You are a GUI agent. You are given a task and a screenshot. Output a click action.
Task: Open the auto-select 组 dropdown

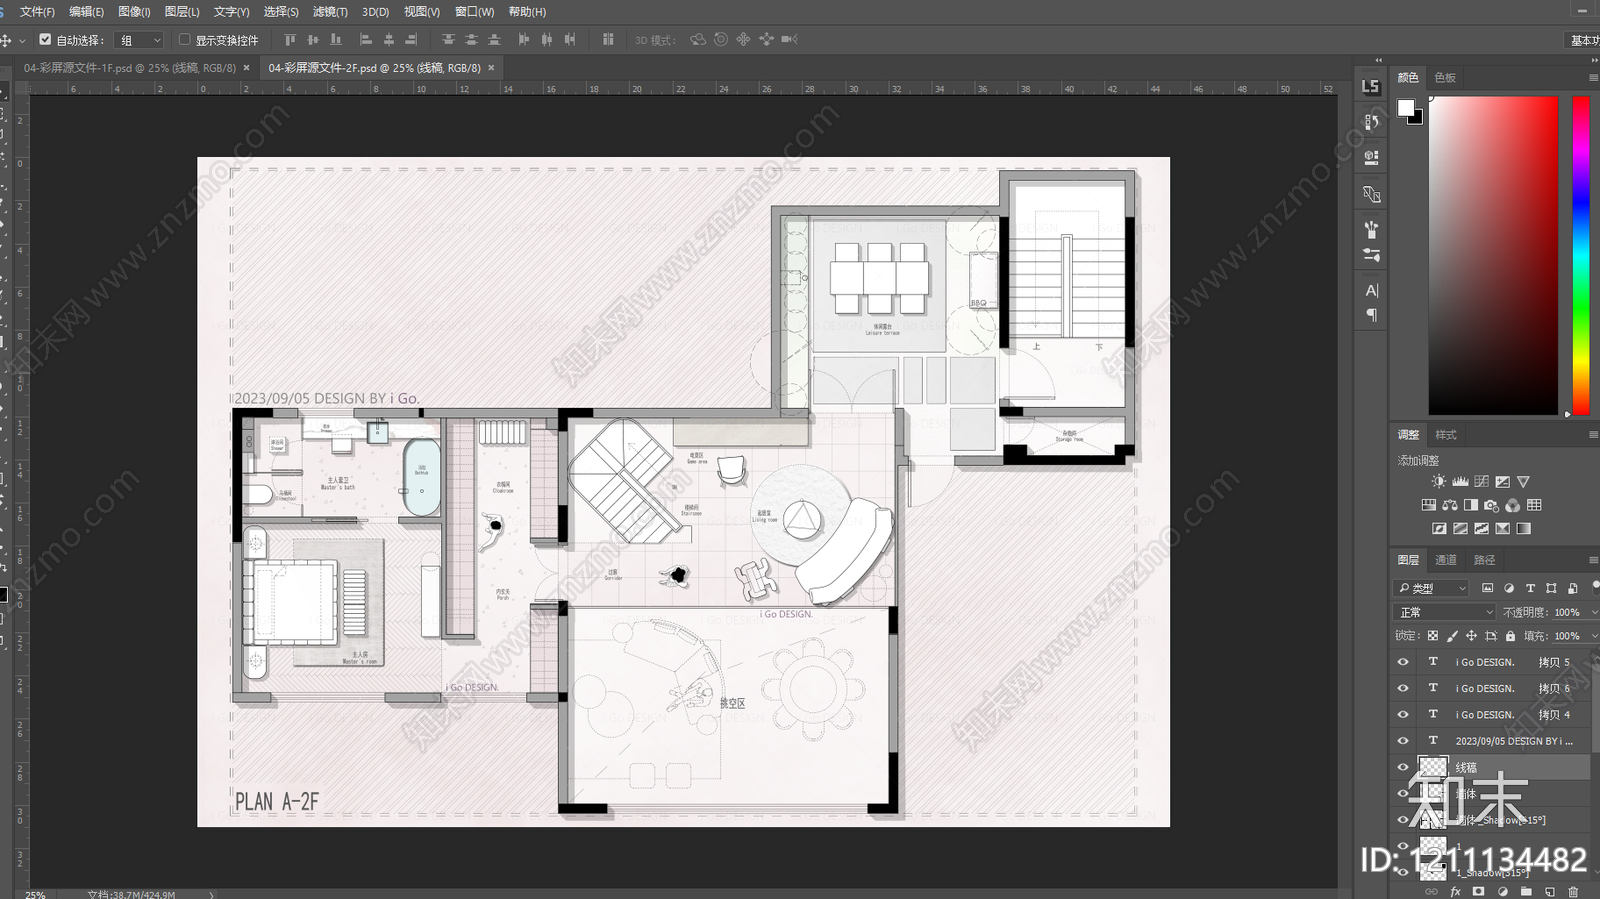point(140,40)
